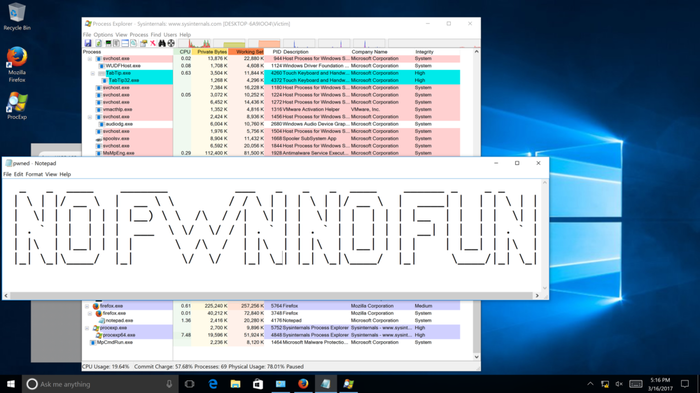
Task: Open Microsoft Edge from the taskbar
Action: pos(213,384)
